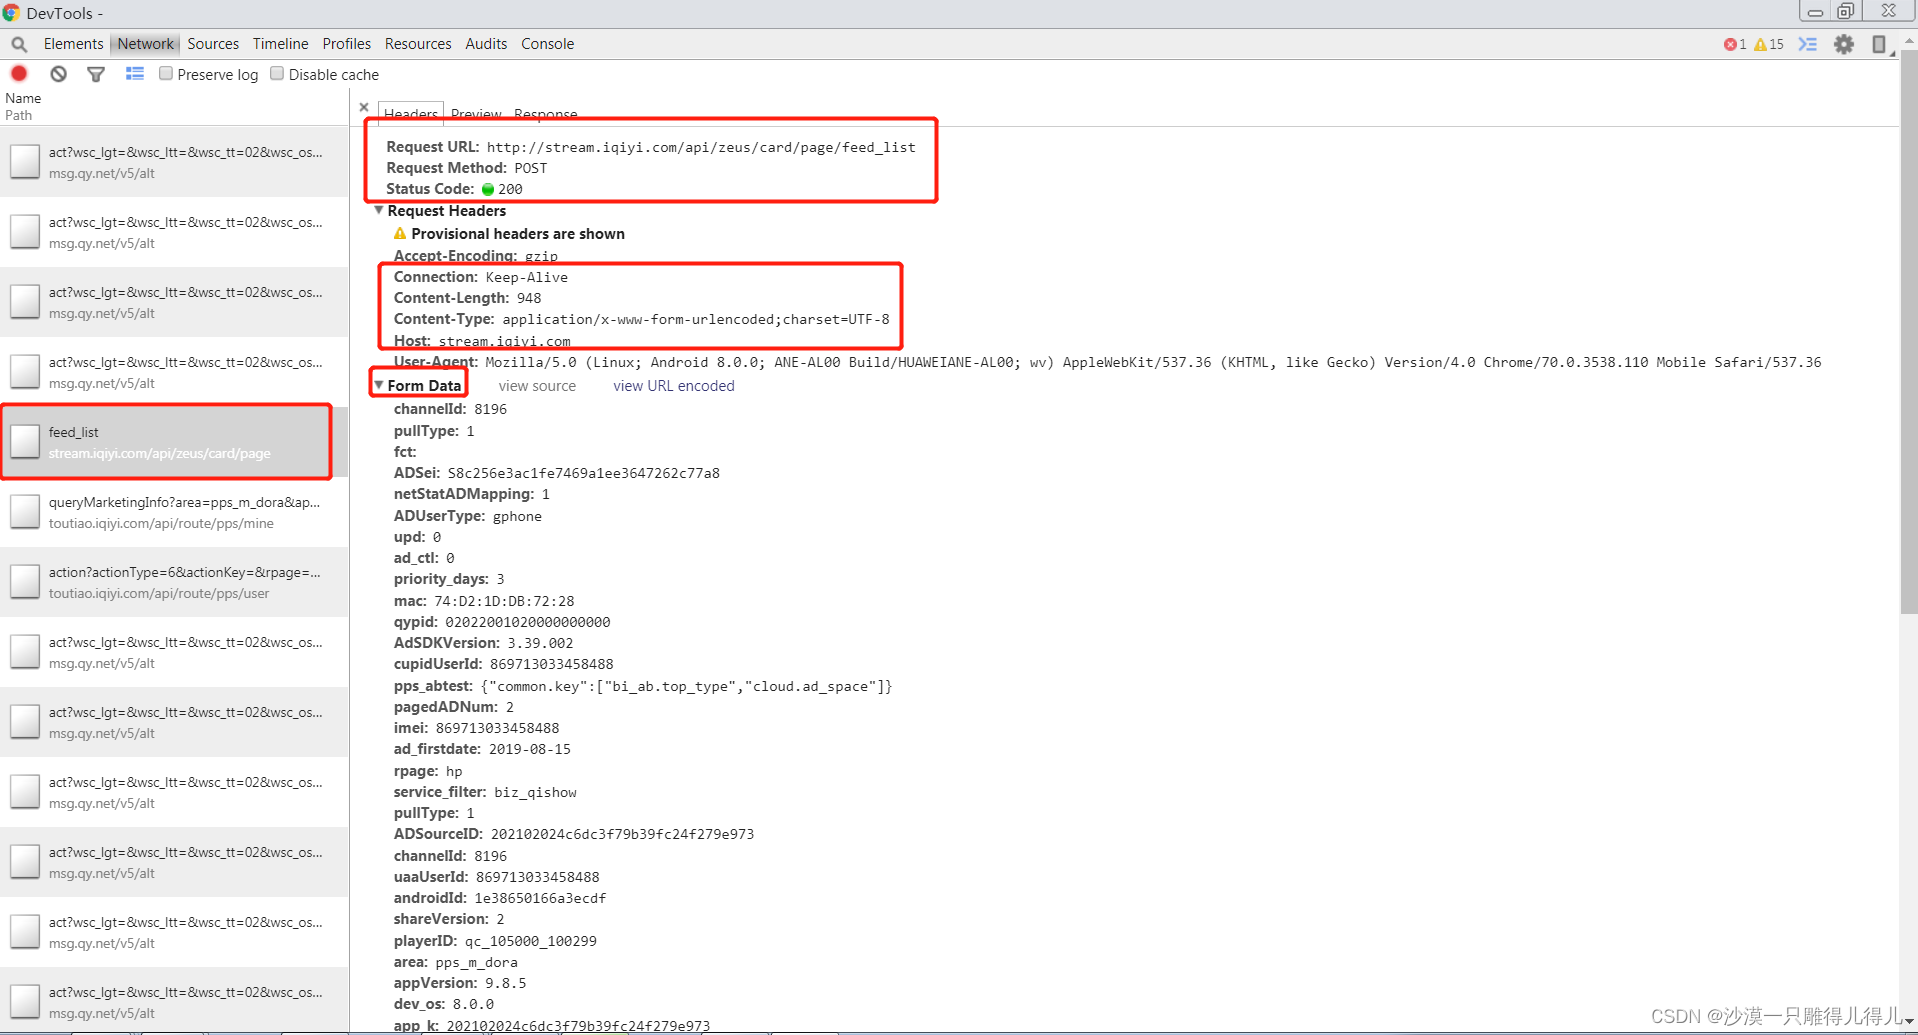Click the Content-Type header value
This screenshot has height=1035, width=1918.
coord(695,319)
